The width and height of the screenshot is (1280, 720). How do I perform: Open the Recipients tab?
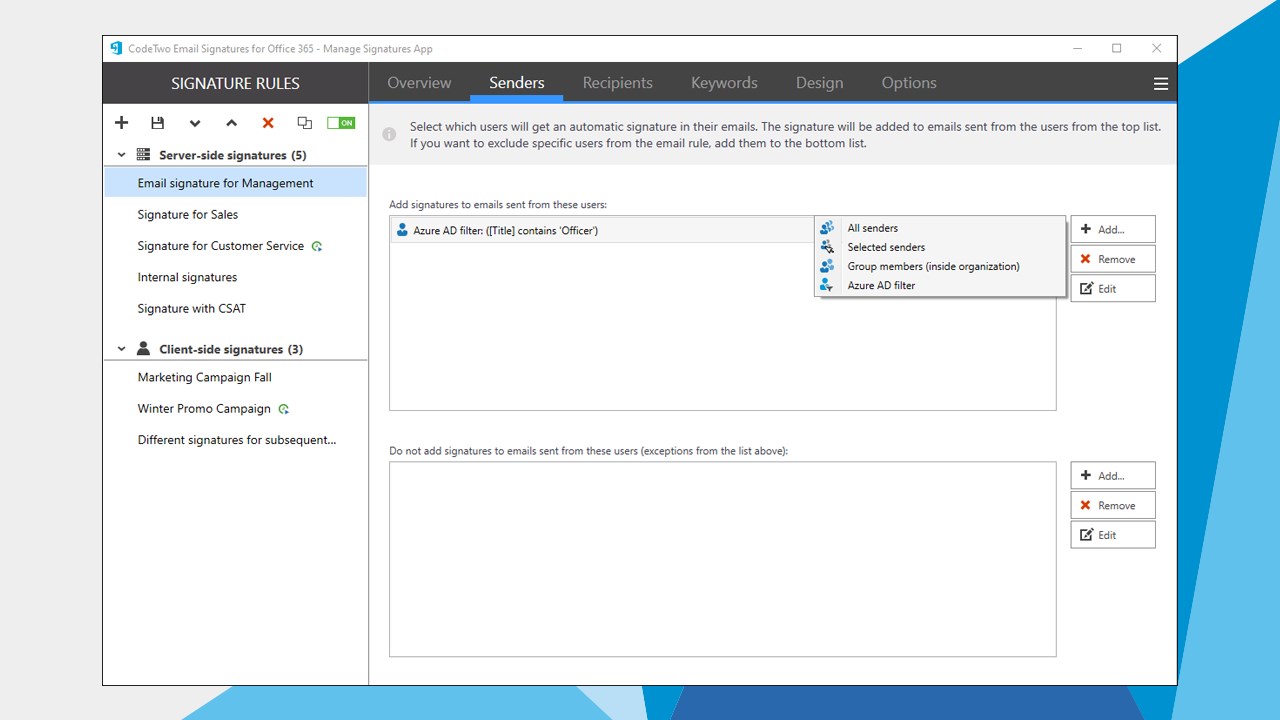[618, 83]
